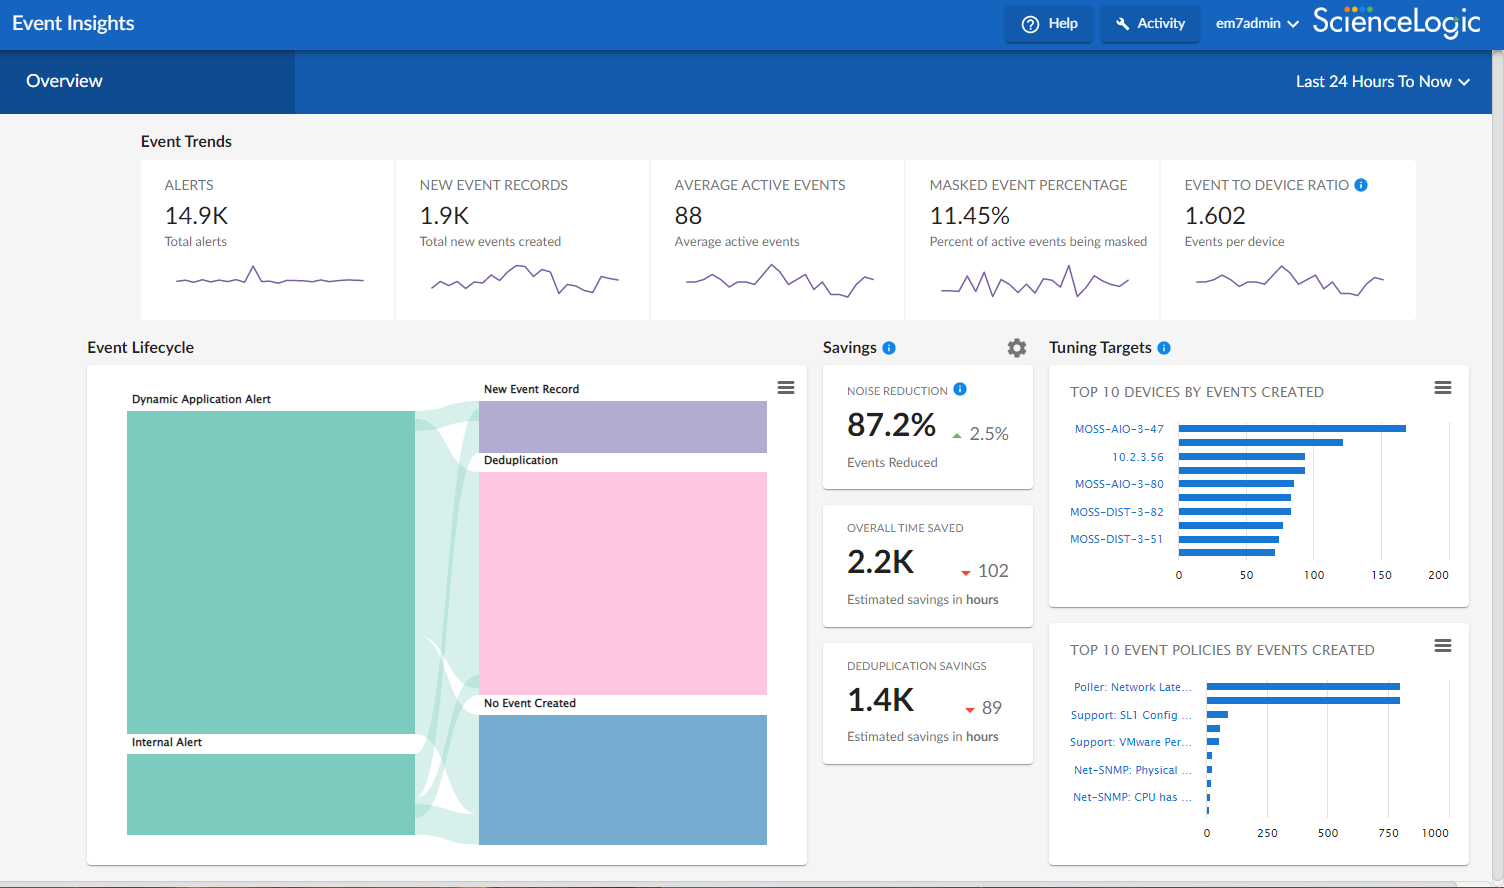Click hamburger menu on Top 10 Devices chart
The height and width of the screenshot is (888, 1504).
coord(1442,387)
